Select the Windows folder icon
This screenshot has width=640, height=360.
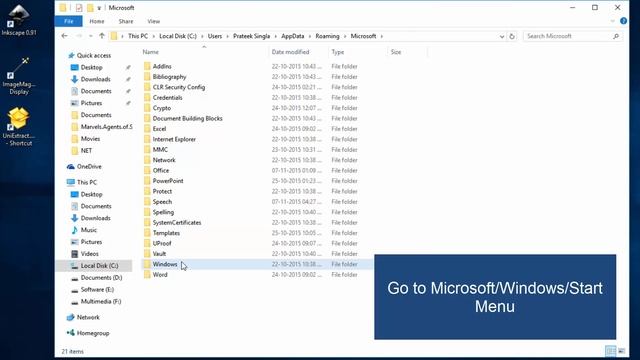pos(147,264)
